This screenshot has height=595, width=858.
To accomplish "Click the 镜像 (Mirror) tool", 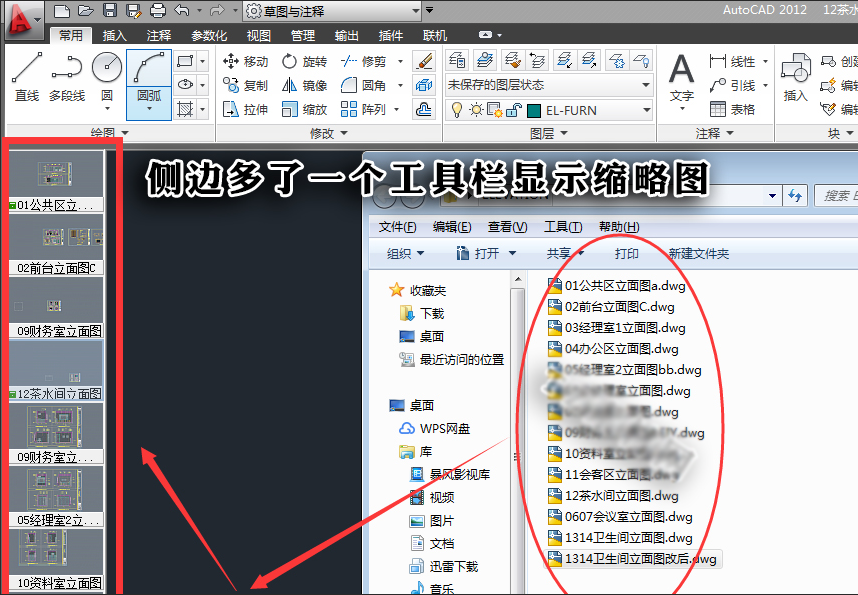I will 304,86.
